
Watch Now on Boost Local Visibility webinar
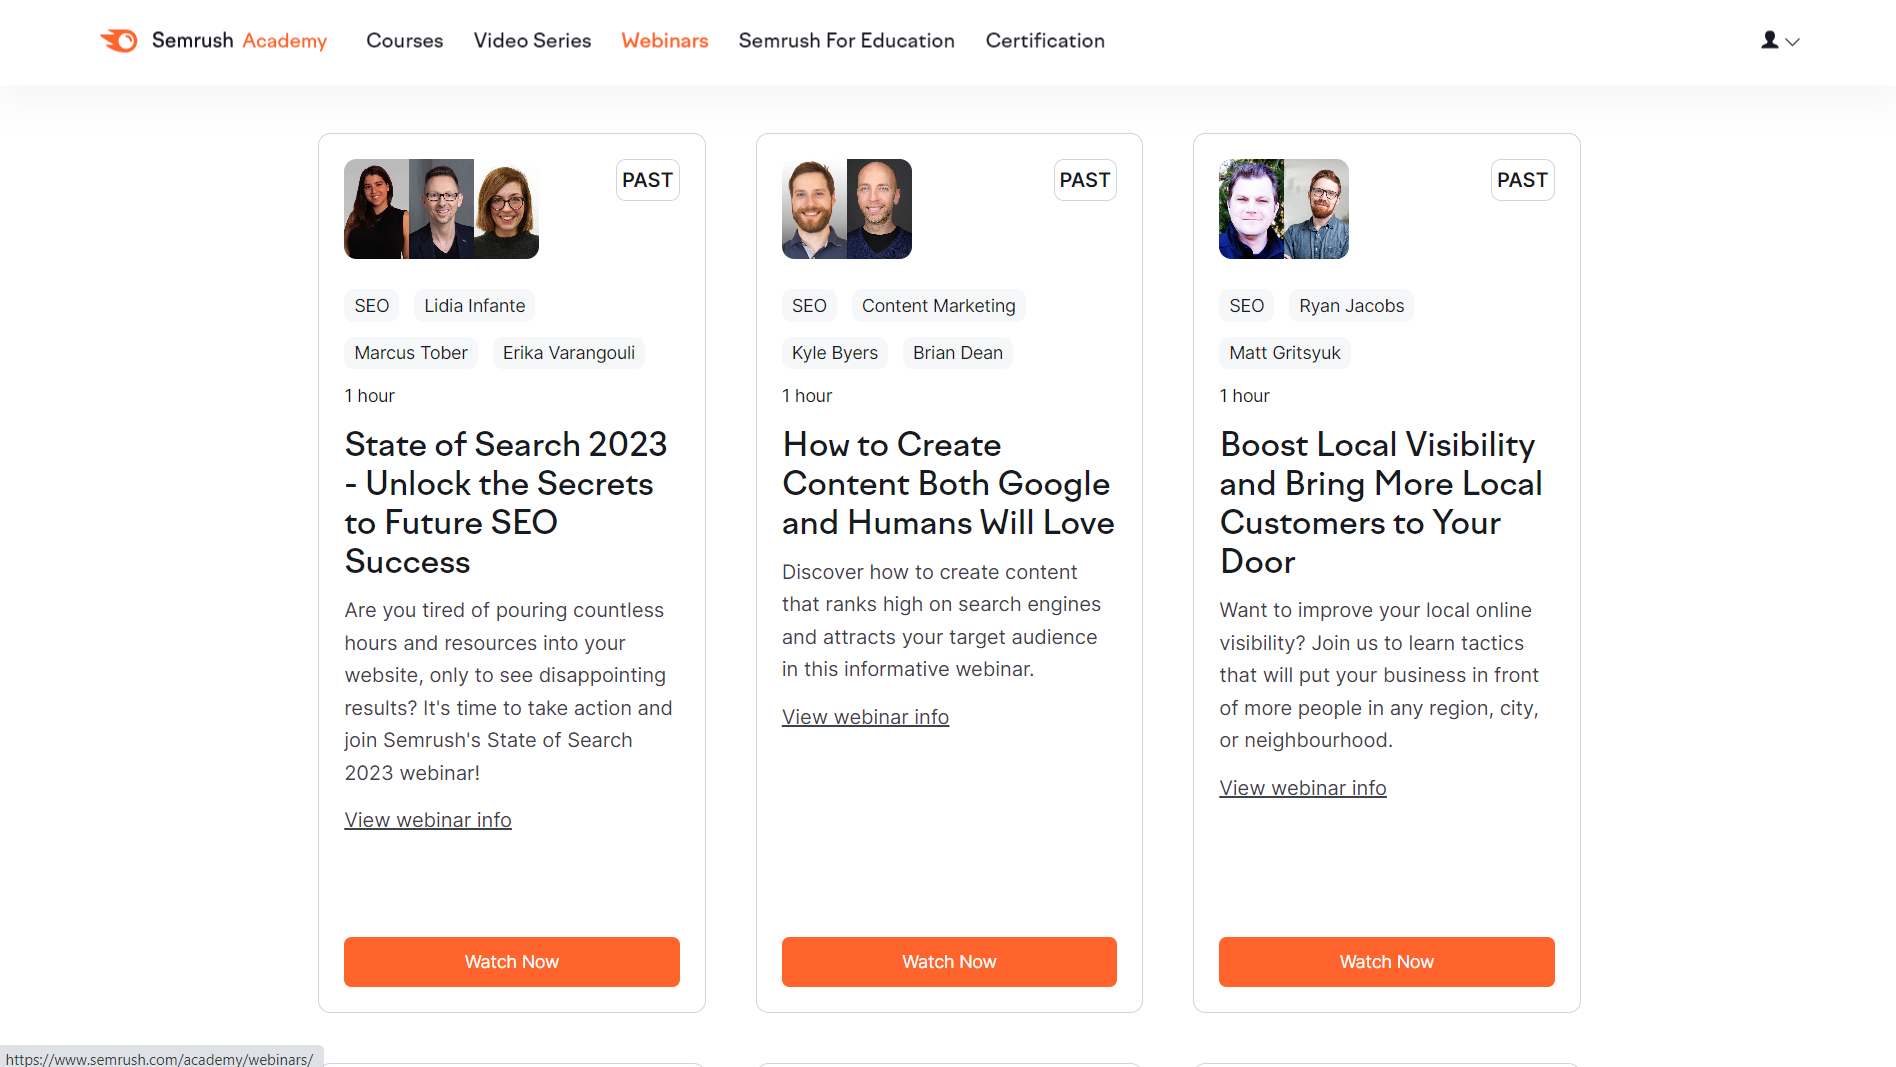click(x=1386, y=961)
